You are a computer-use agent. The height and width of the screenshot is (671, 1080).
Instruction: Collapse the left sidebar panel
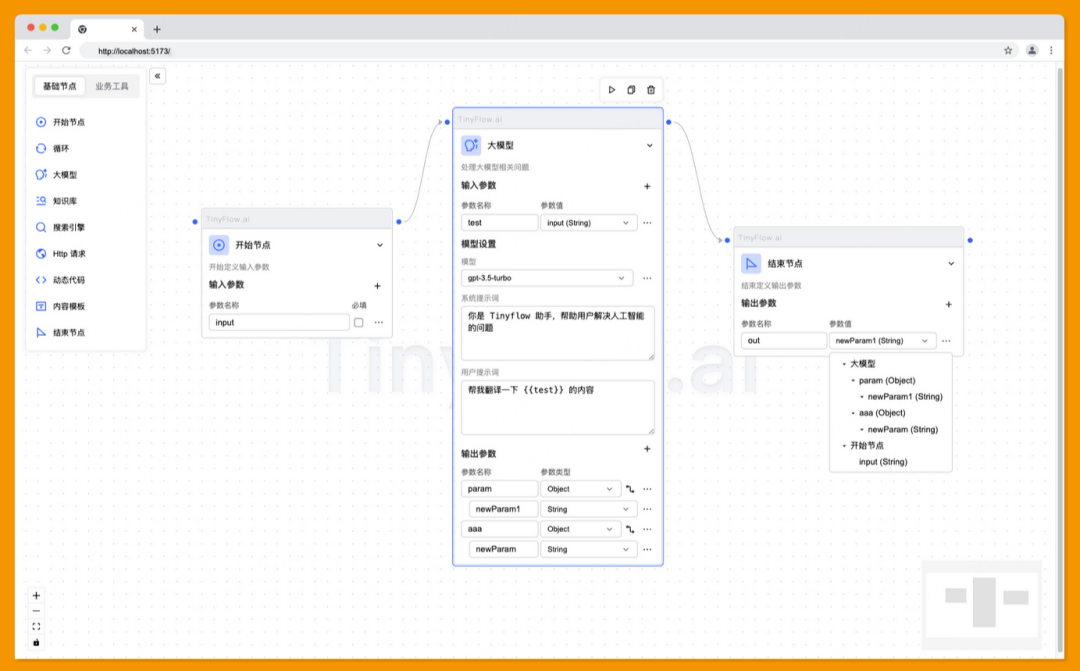click(x=158, y=76)
